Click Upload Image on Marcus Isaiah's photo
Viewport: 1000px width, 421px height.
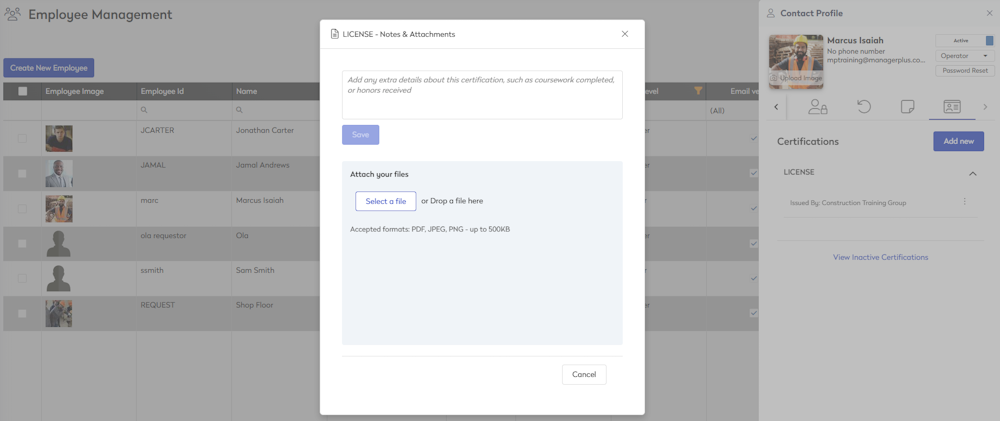coord(796,78)
